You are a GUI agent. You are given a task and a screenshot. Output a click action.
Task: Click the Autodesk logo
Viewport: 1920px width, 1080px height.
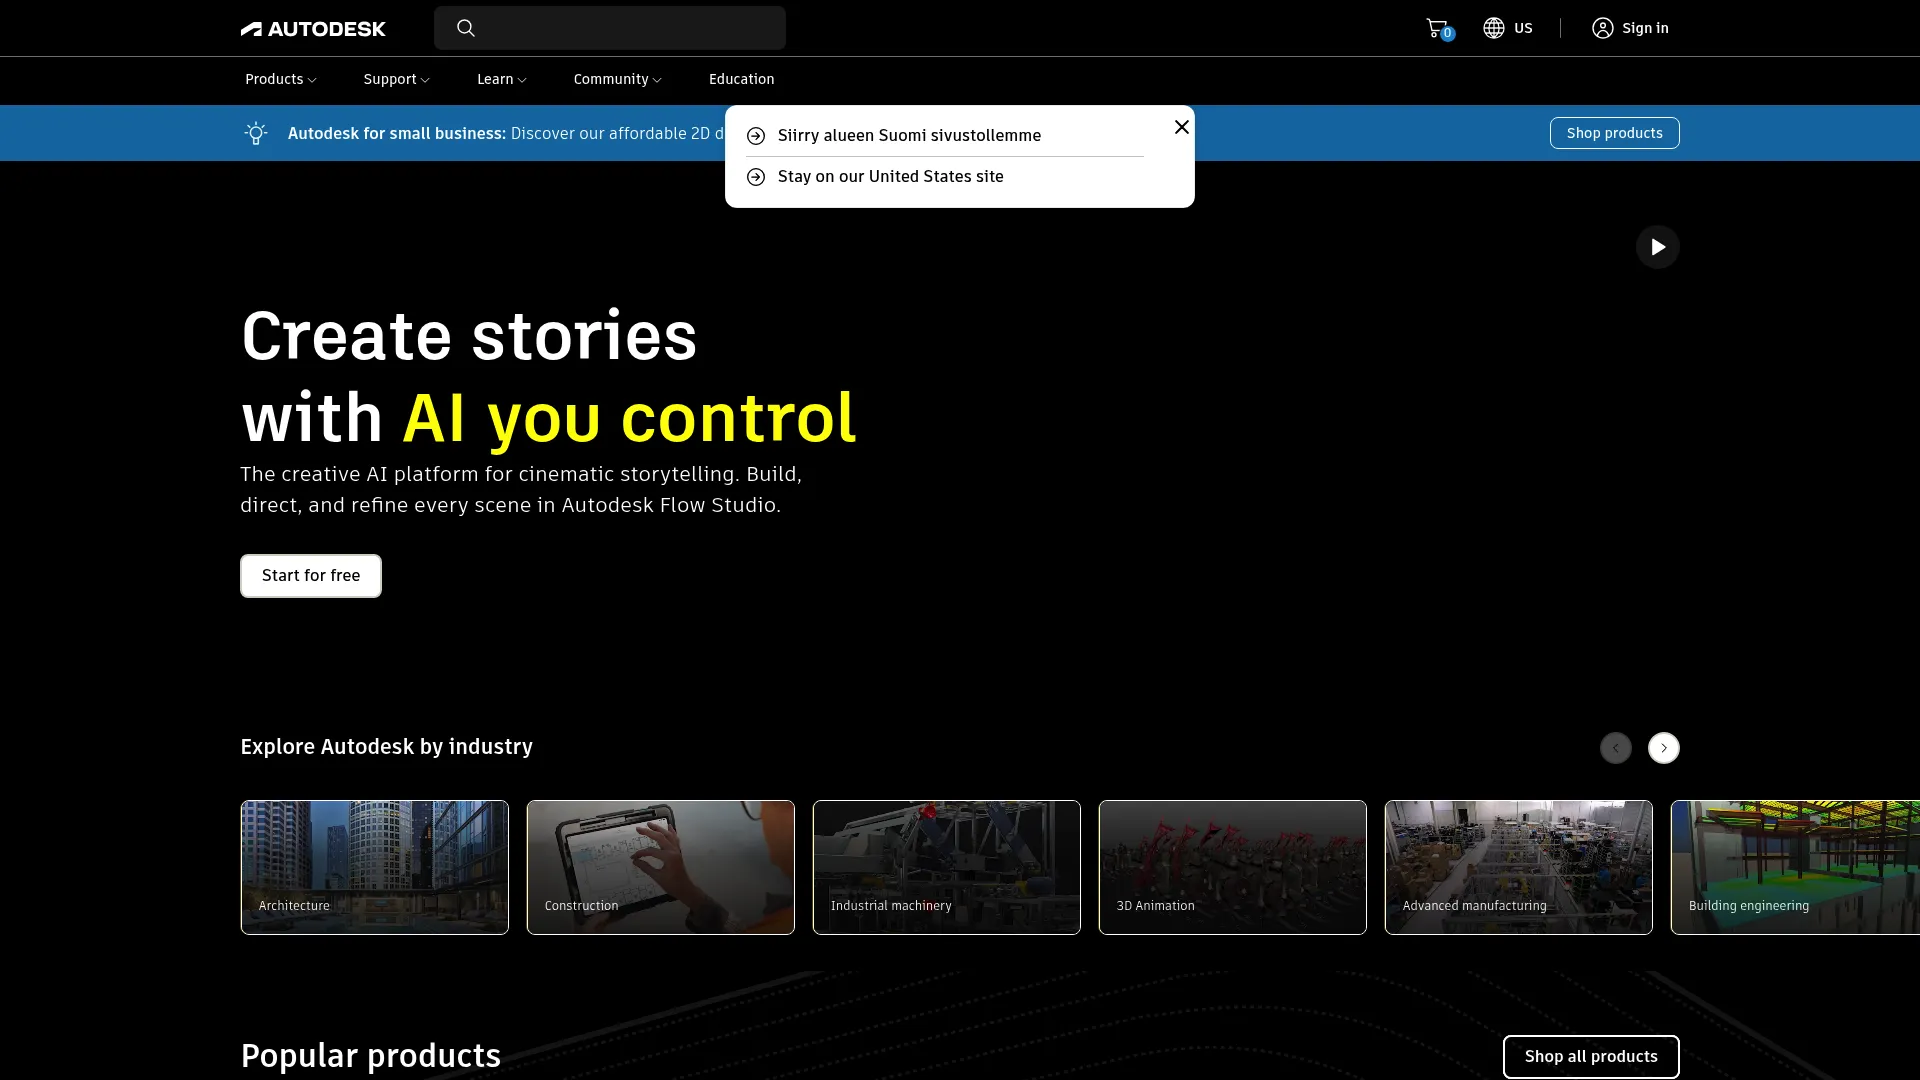tap(313, 29)
